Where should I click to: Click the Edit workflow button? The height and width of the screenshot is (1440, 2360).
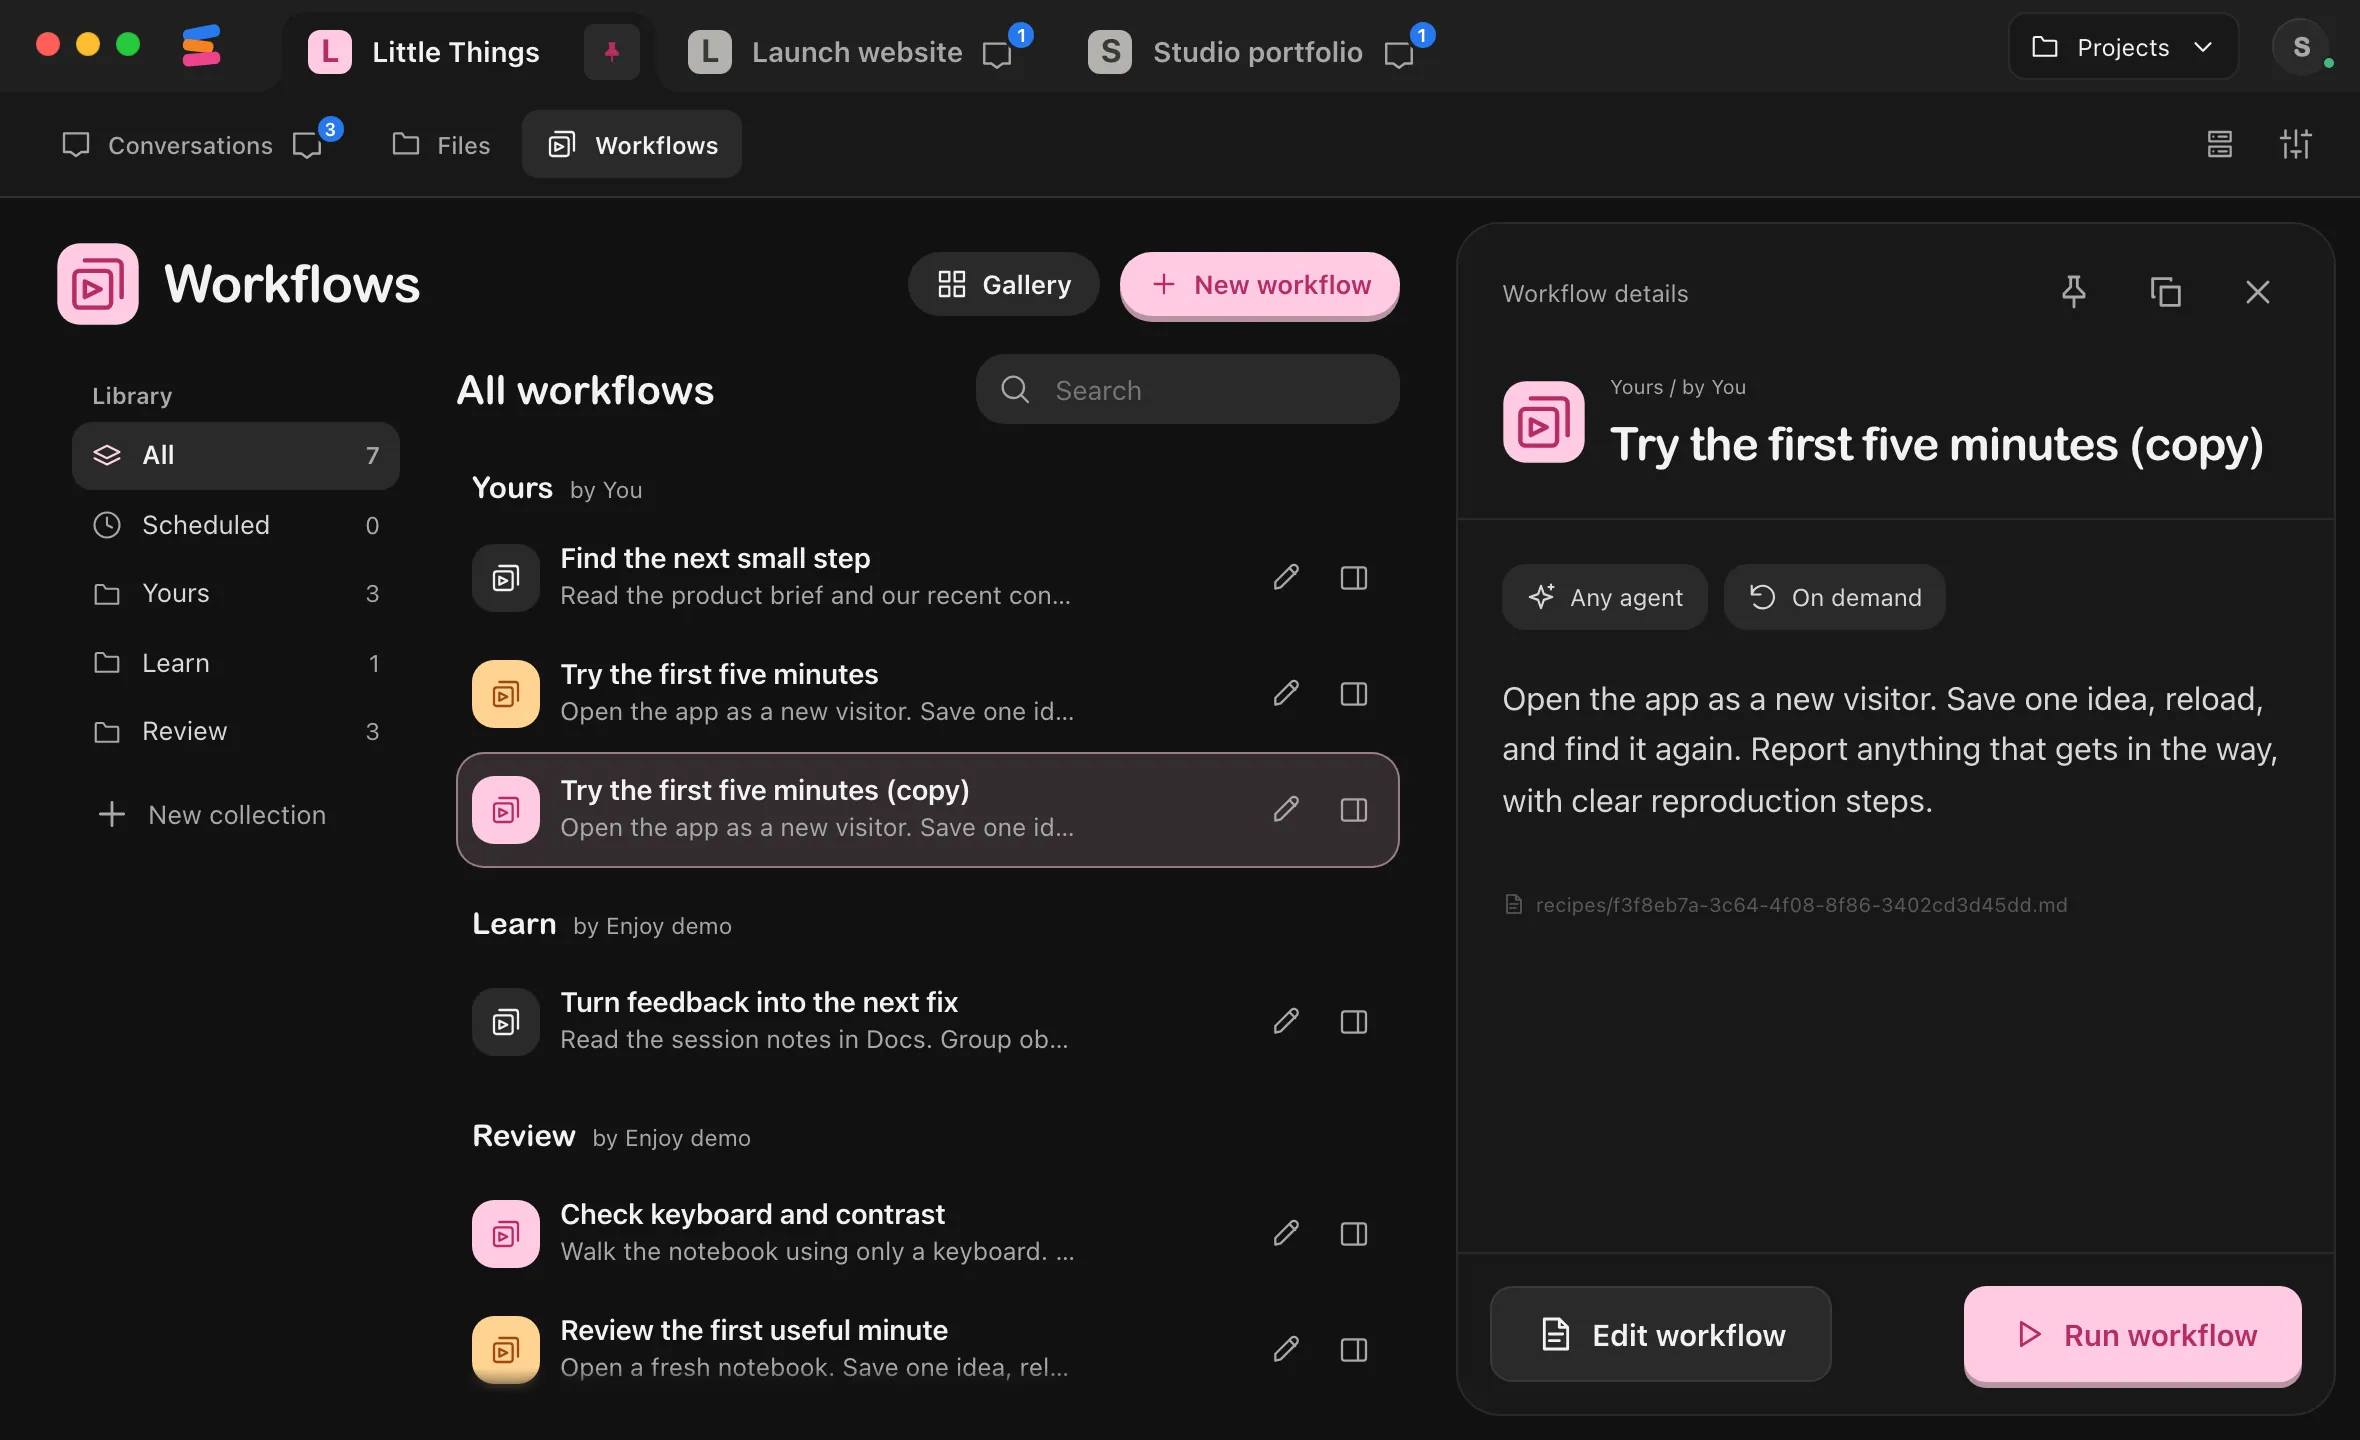pyautogui.click(x=1661, y=1334)
